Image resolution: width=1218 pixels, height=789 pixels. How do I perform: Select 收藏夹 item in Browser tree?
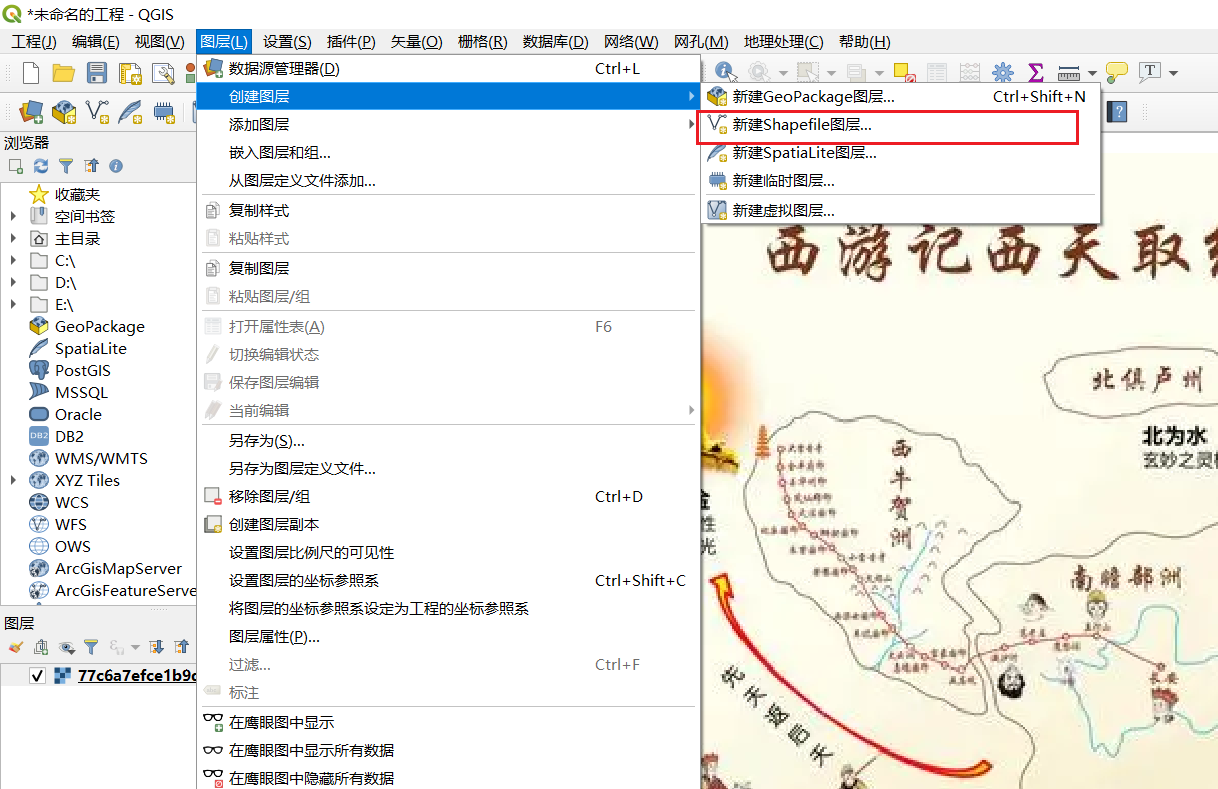point(78,194)
